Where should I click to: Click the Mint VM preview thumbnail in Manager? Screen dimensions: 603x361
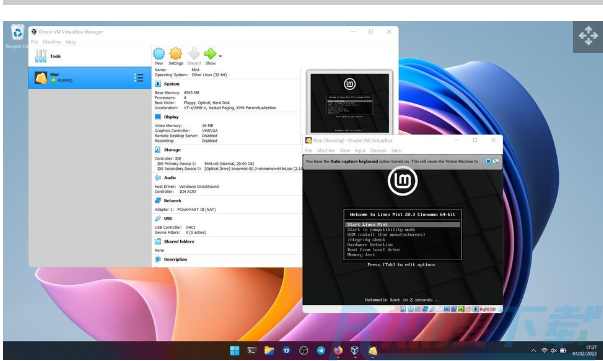point(350,103)
